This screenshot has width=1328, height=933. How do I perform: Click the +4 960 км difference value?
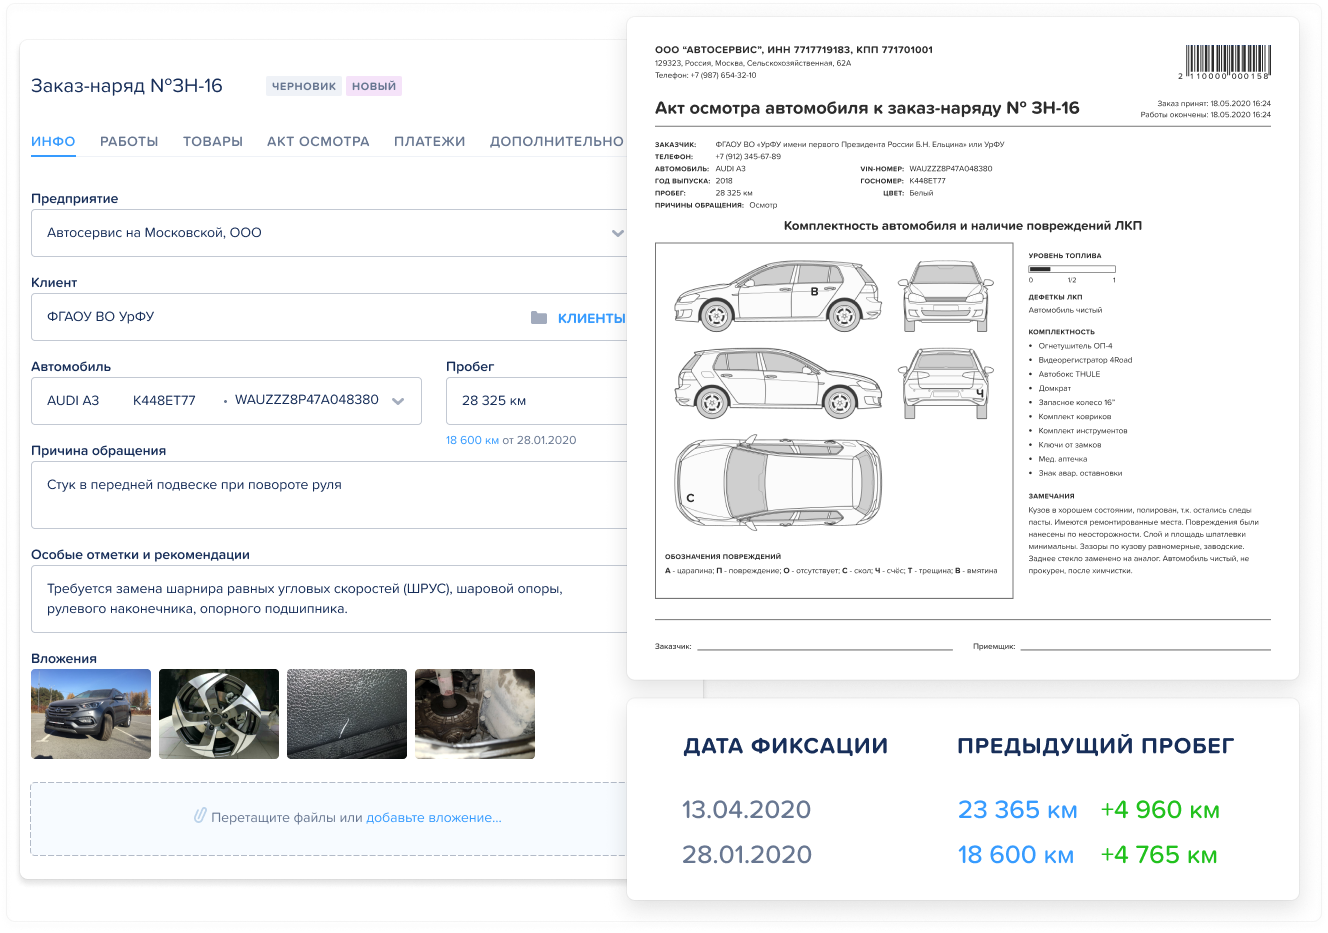pos(1160,810)
